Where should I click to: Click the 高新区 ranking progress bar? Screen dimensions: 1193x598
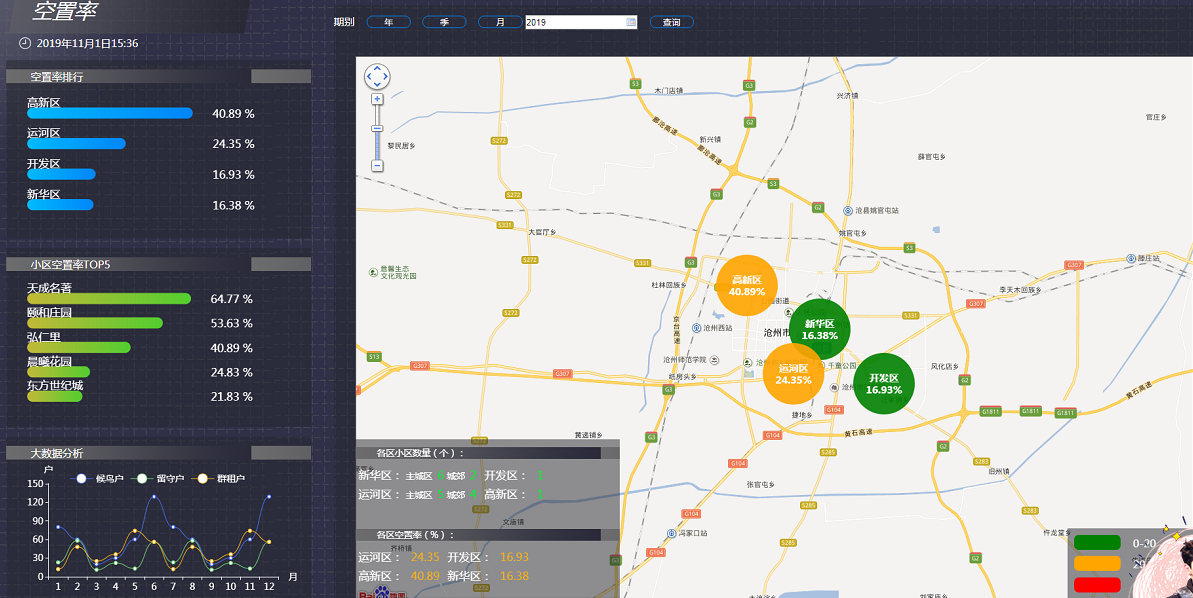click(x=110, y=113)
